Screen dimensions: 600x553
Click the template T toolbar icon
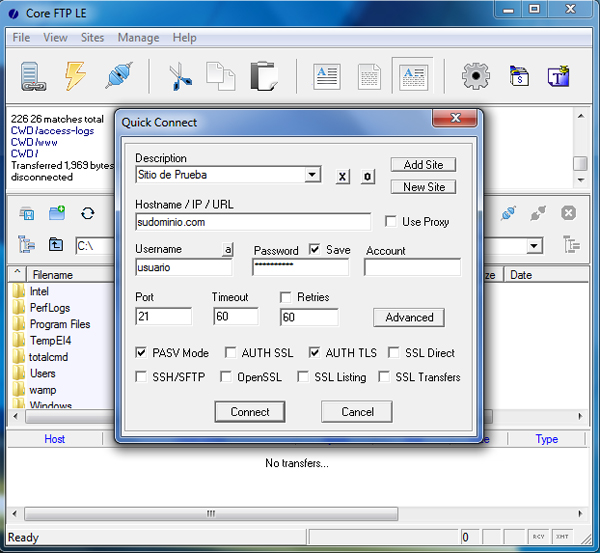pos(559,76)
